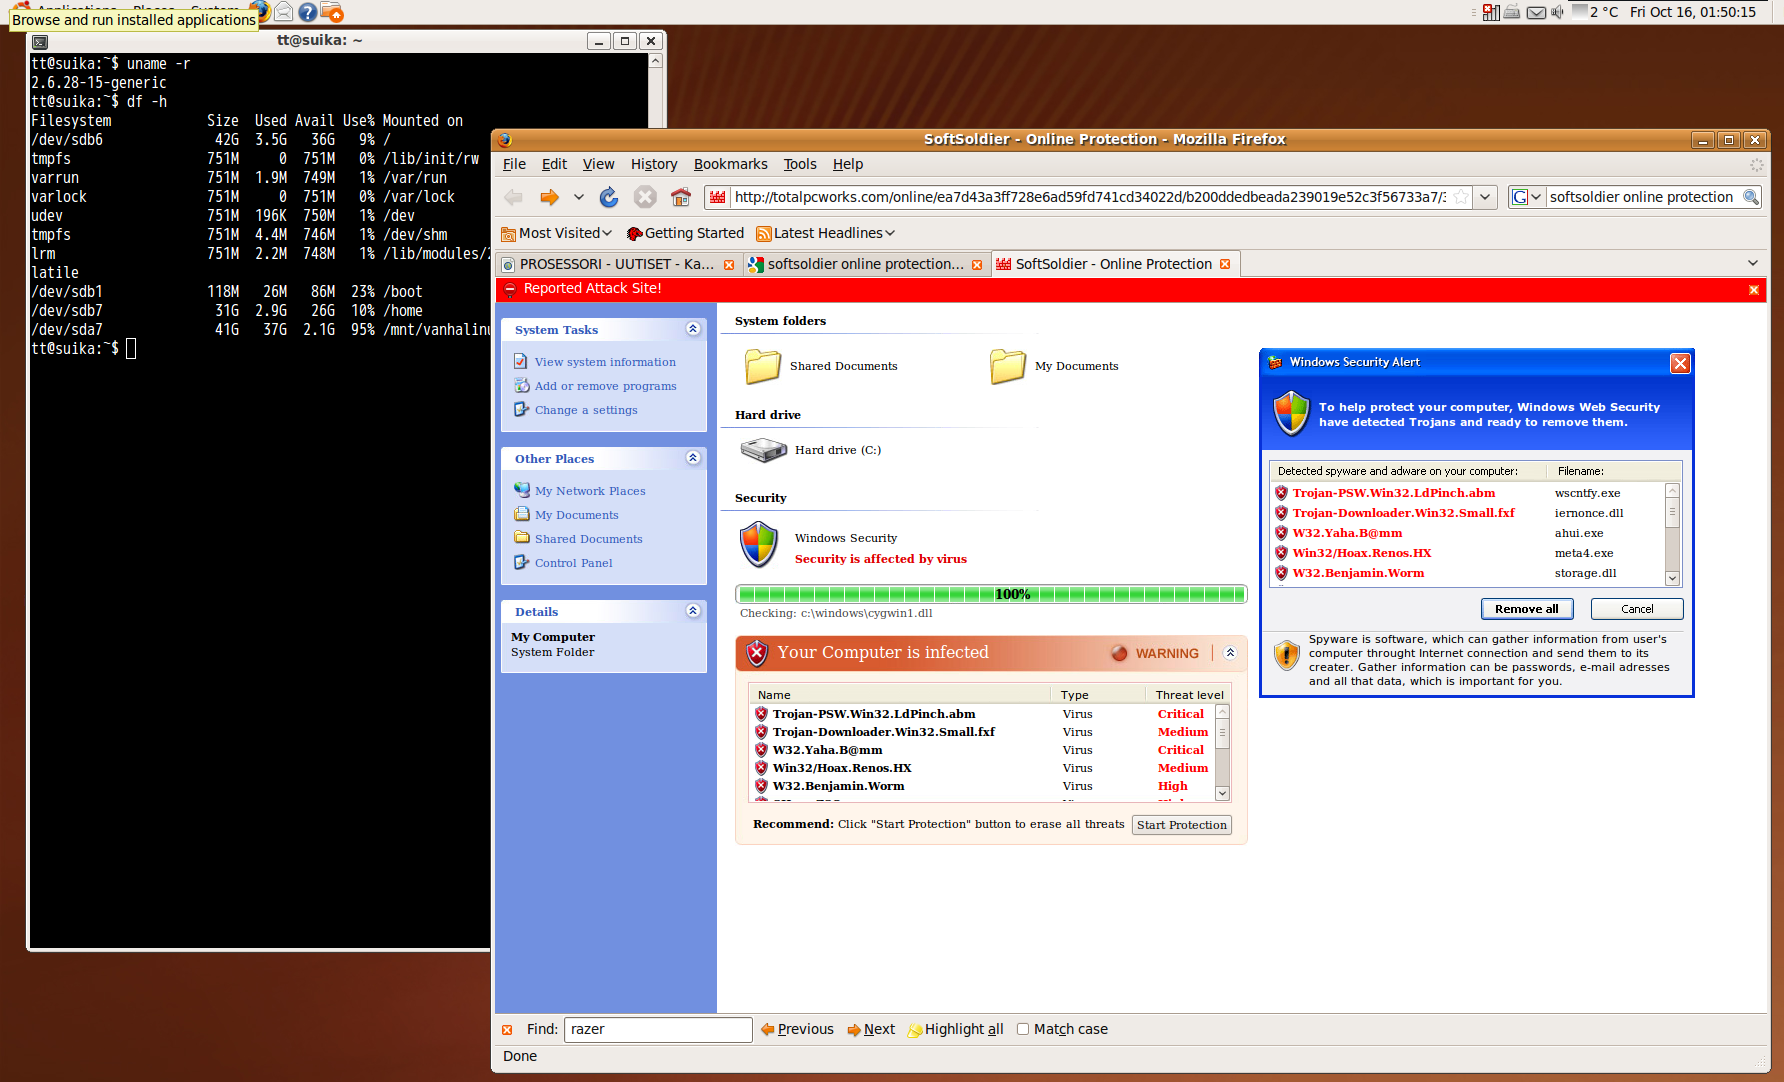Click the Hard drive (C:) icon
This screenshot has height=1082, width=1784.
click(764, 450)
